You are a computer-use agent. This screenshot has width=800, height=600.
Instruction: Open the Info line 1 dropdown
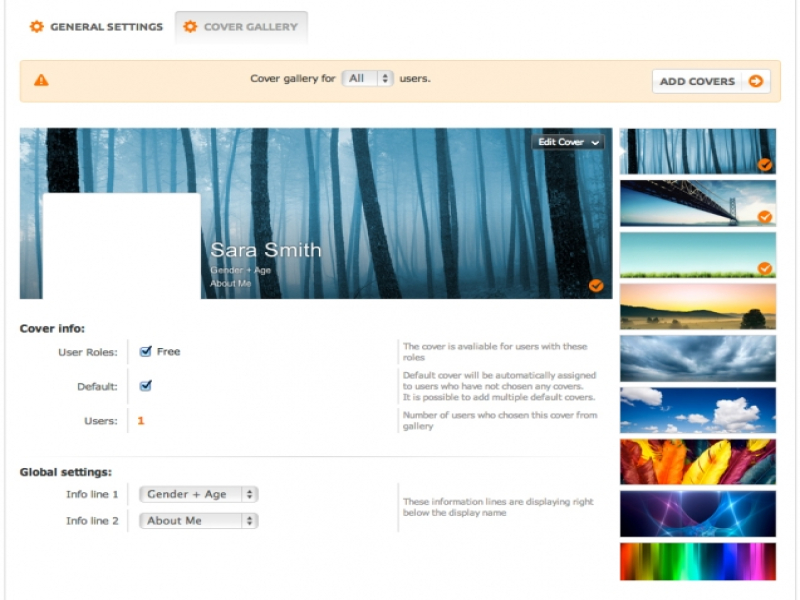click(198, 494)
